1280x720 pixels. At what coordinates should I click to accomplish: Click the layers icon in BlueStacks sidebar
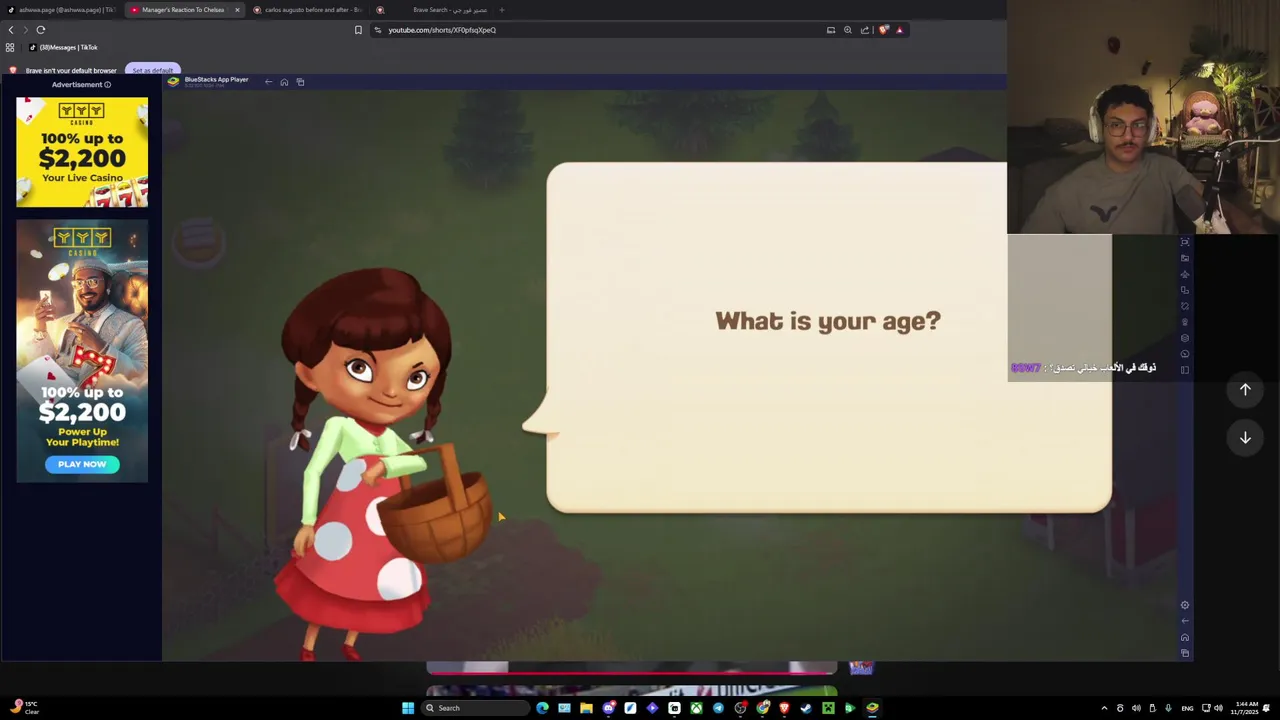1185,338
